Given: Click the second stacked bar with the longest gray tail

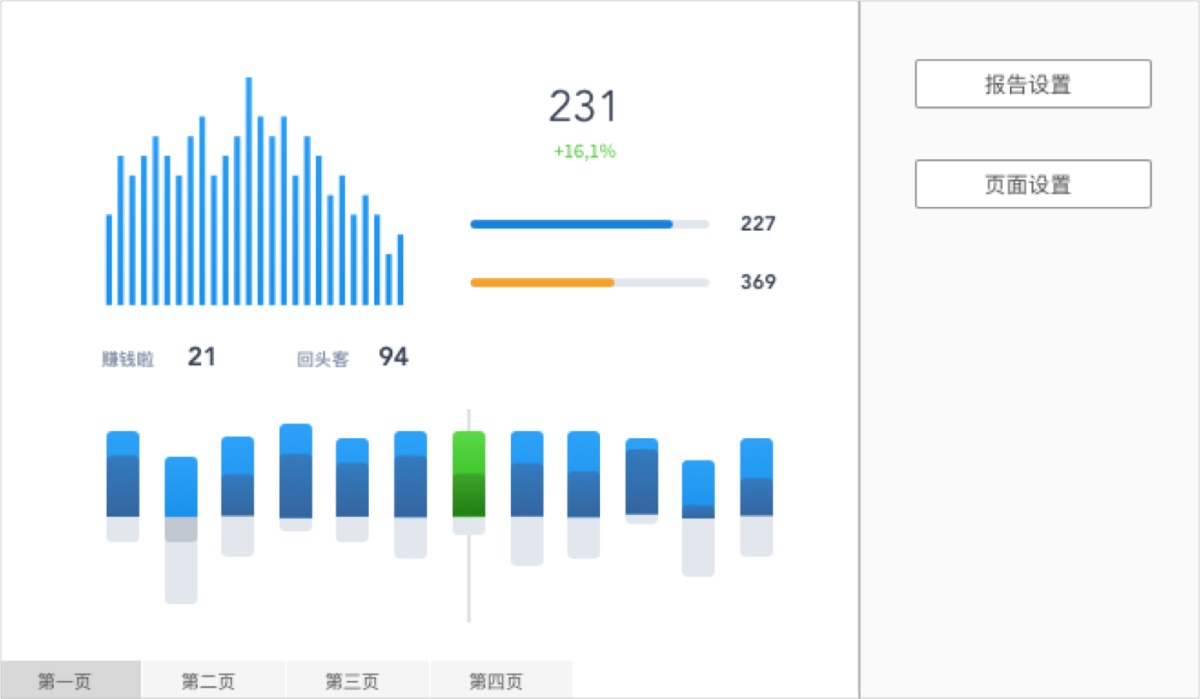Looking at the screenshot, I should coord(181,530).
